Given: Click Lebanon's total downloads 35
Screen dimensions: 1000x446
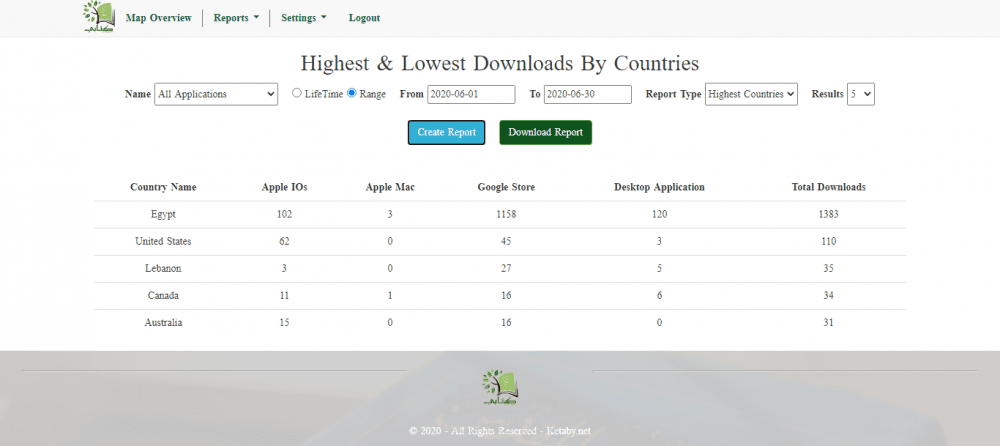Looking at the screenshot, I should [x=828, y=269].
